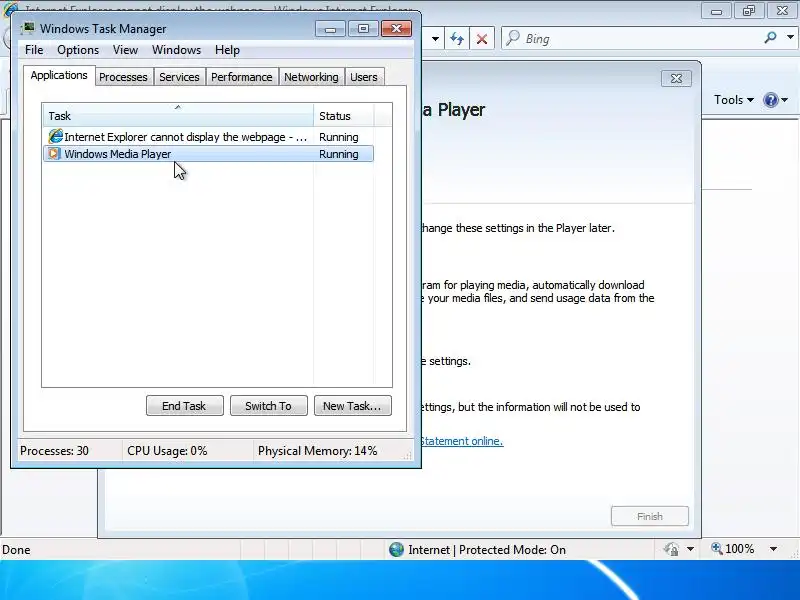Screen dimensions: 800x600
Task: Click the Task Manager window resize grip
Action: tap(407, 456)
